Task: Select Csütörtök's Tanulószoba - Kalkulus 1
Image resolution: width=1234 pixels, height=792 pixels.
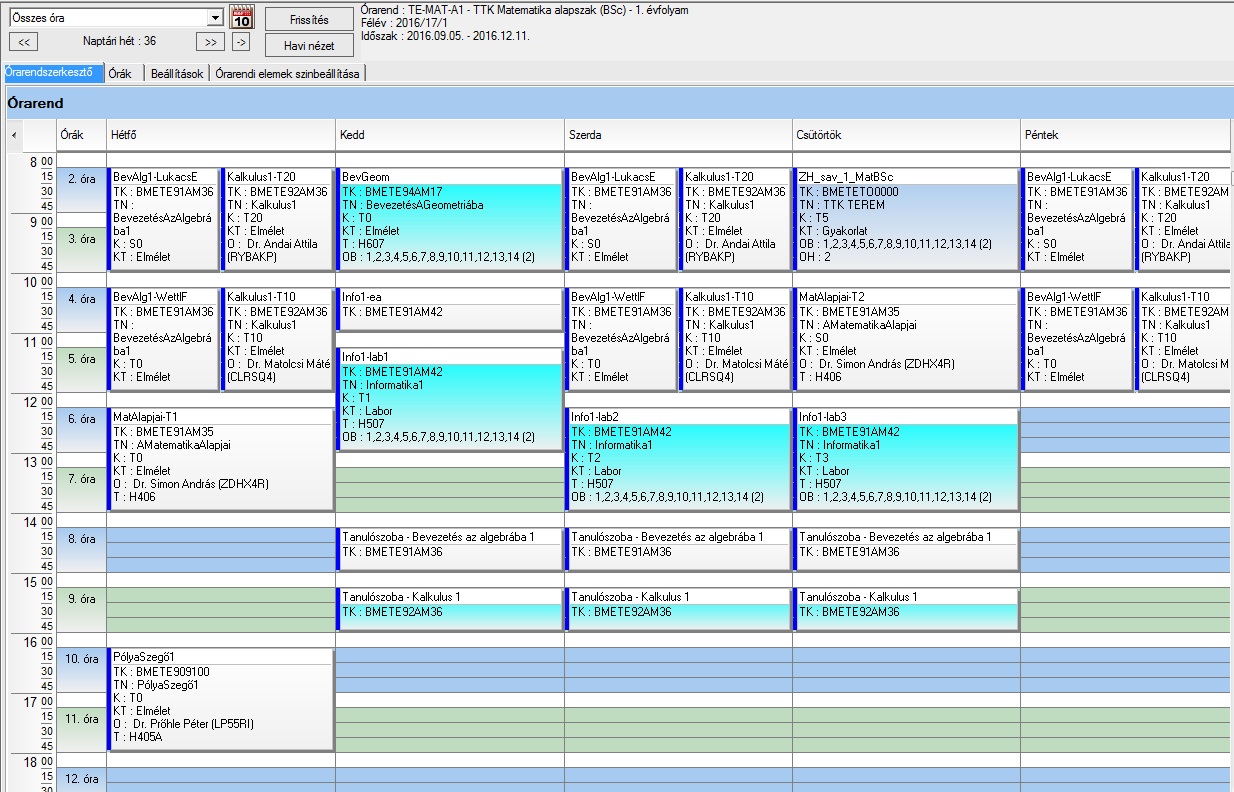Action: pyautogui.click(x=907, y=609)
